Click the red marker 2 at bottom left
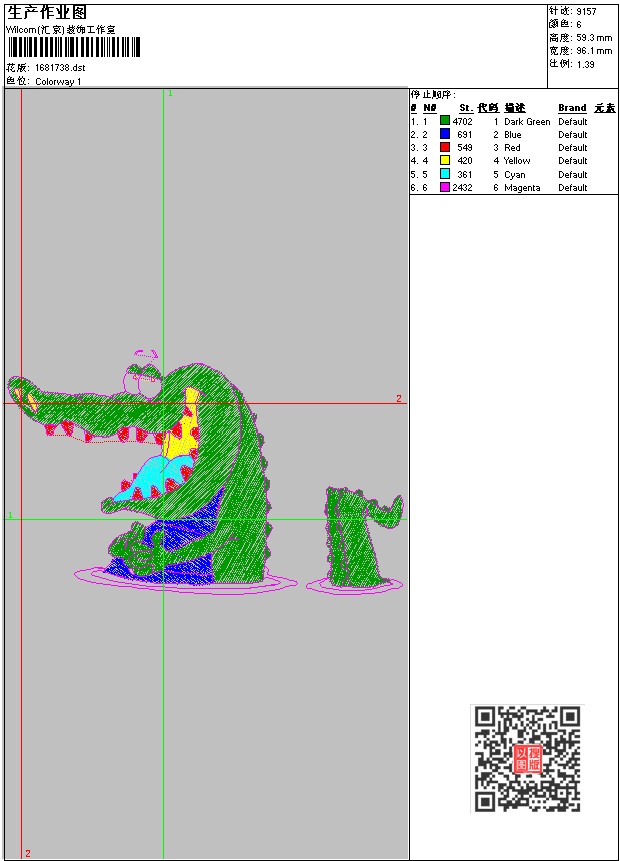 pos(27,853)
